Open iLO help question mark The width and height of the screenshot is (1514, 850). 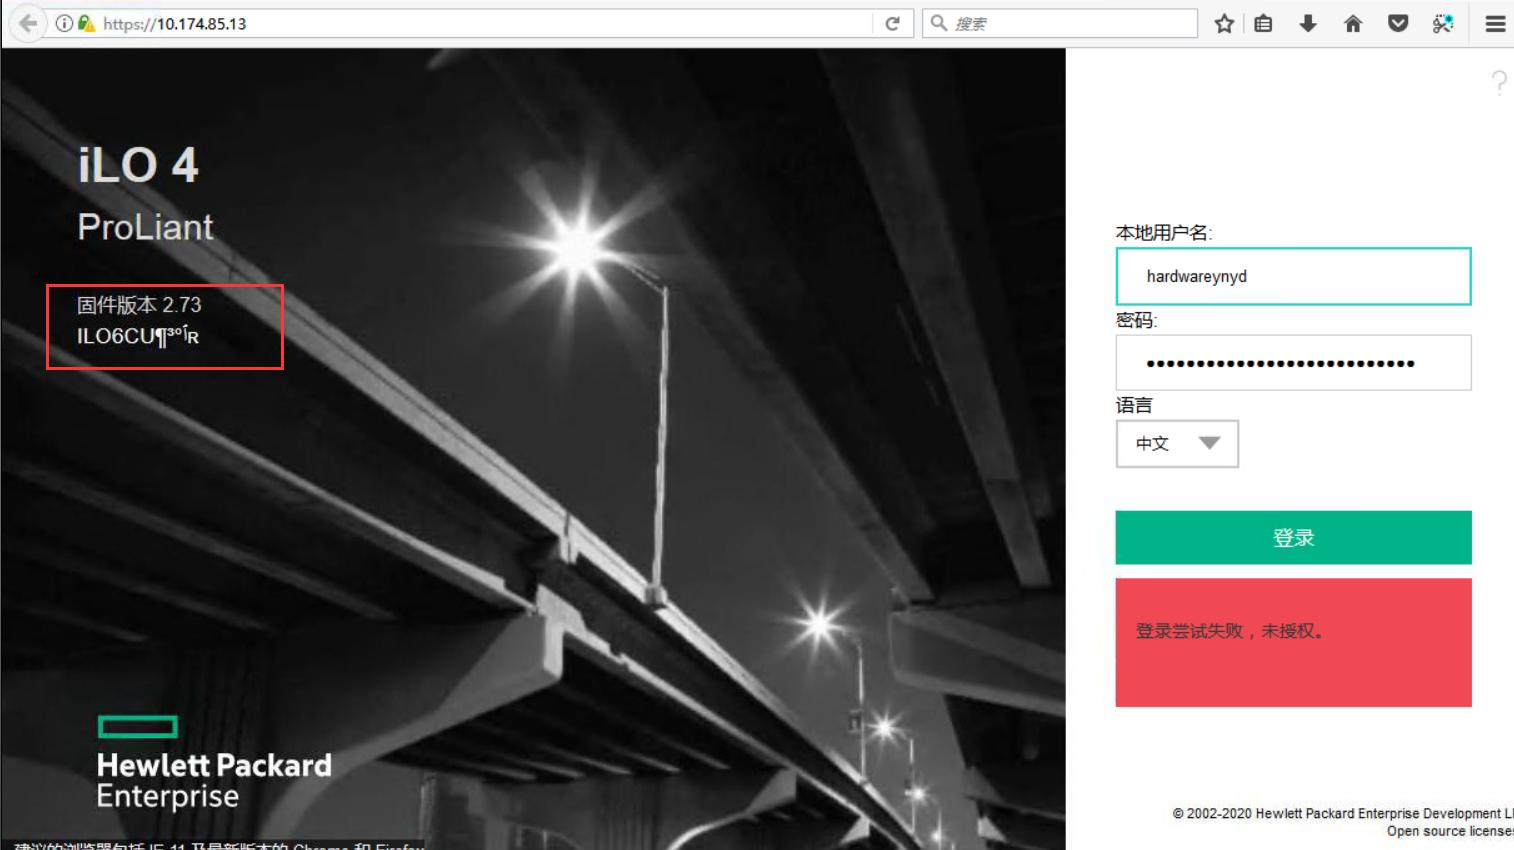point(1498,82)
